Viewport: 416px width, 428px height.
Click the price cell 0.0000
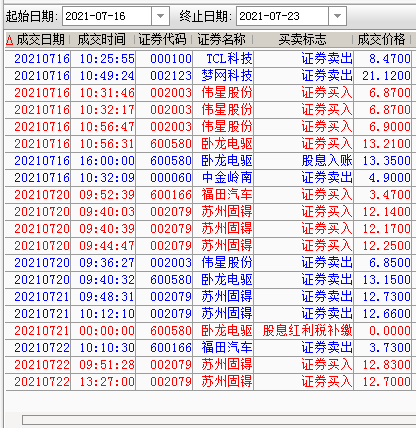(x=383, y=331)
